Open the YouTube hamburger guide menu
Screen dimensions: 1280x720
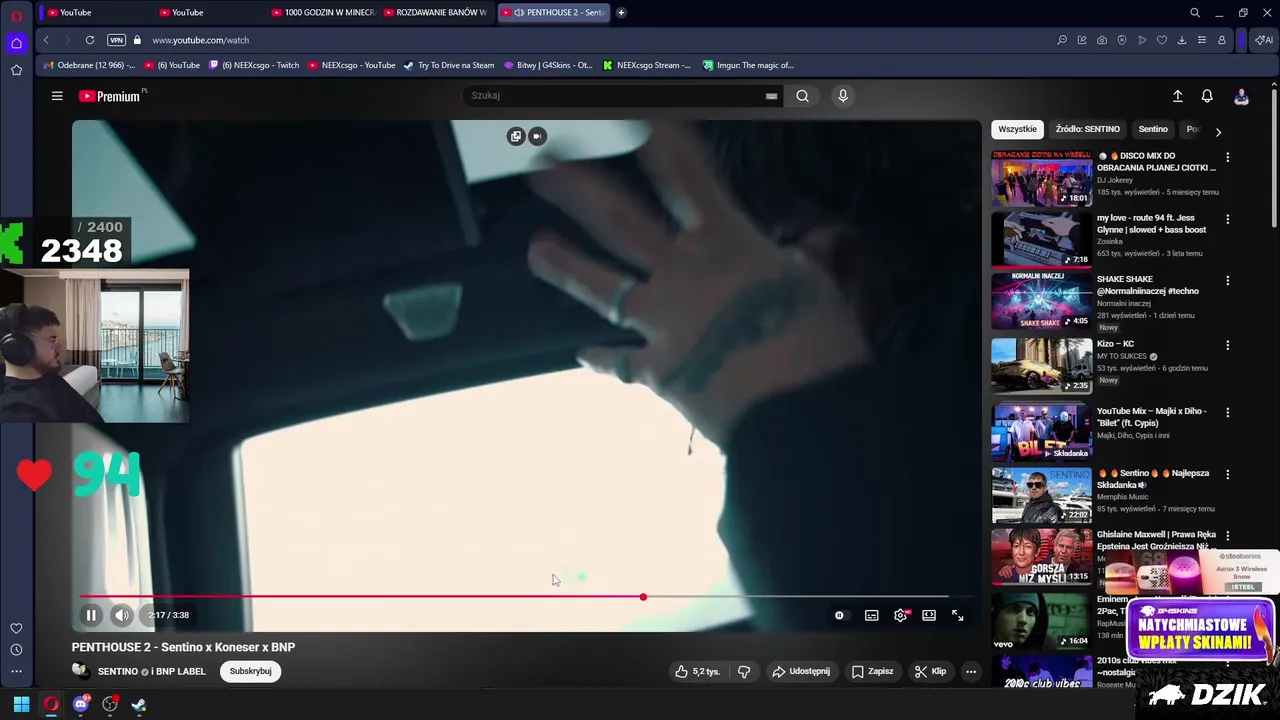click(x=57, y=96)
